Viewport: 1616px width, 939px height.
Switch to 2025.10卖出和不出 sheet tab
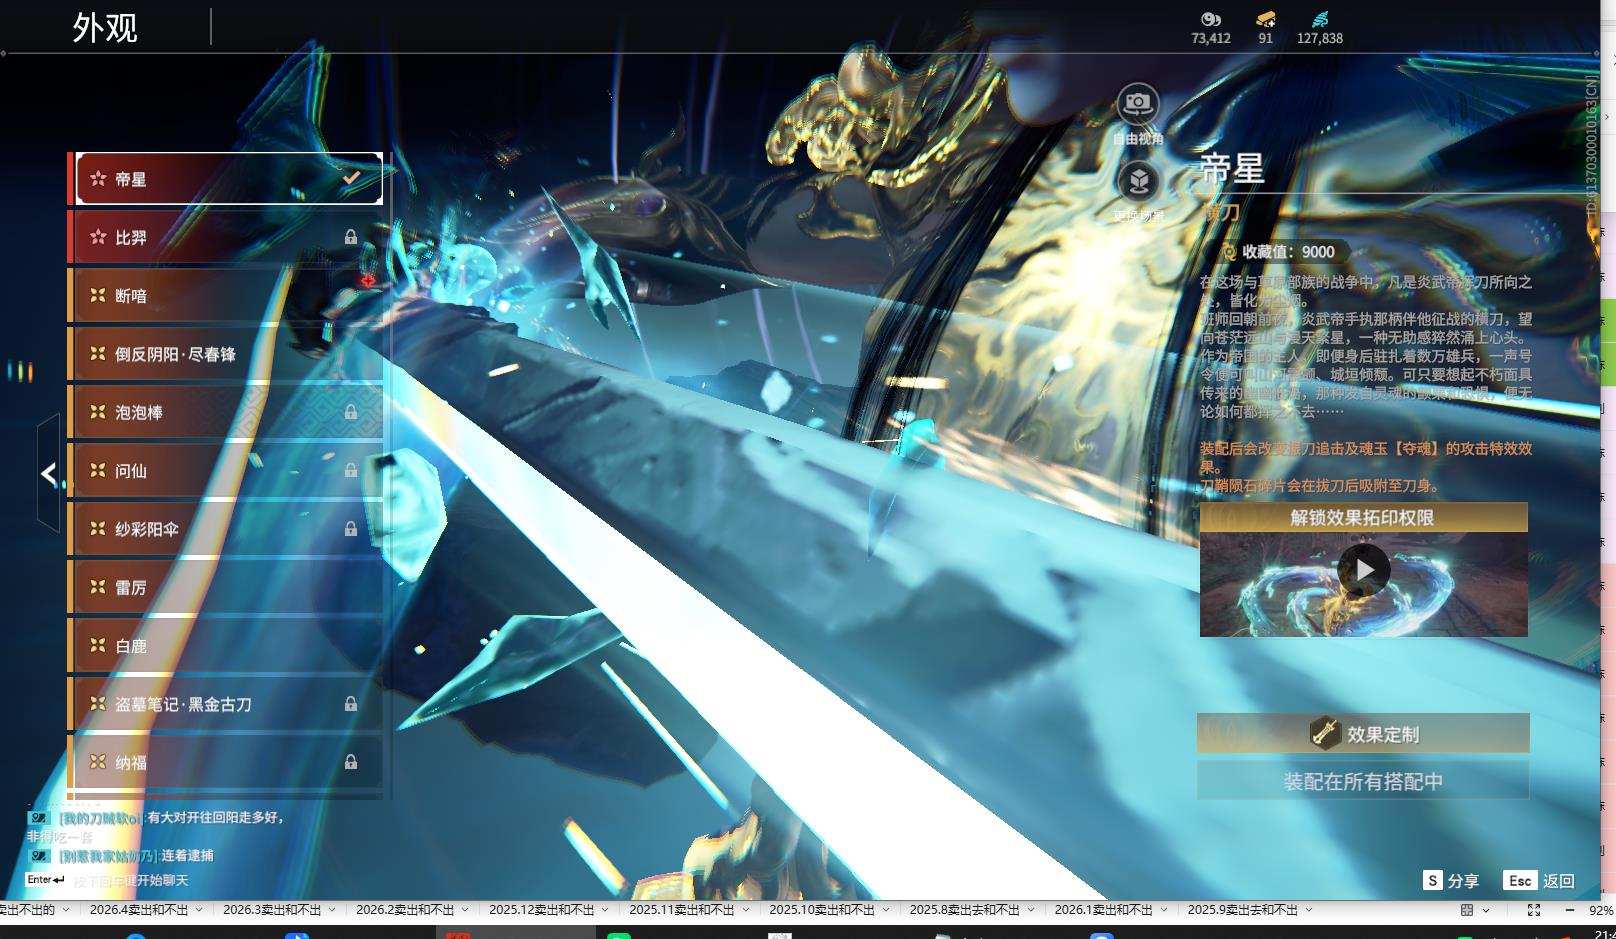(821, 910)
